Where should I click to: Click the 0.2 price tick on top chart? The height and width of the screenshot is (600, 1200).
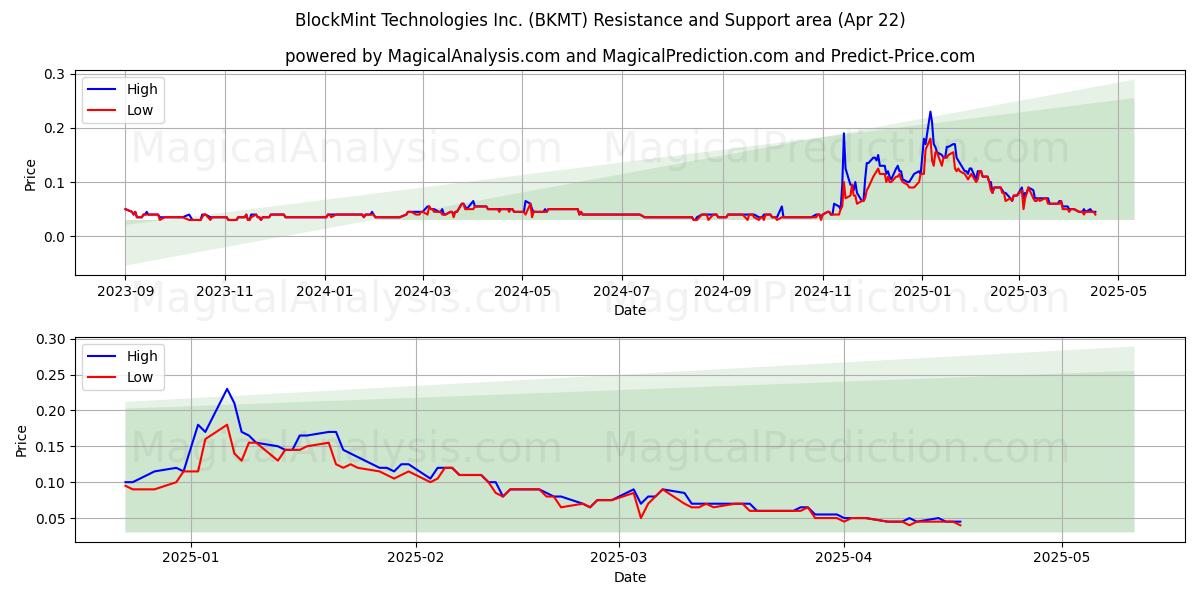point(56,129)
